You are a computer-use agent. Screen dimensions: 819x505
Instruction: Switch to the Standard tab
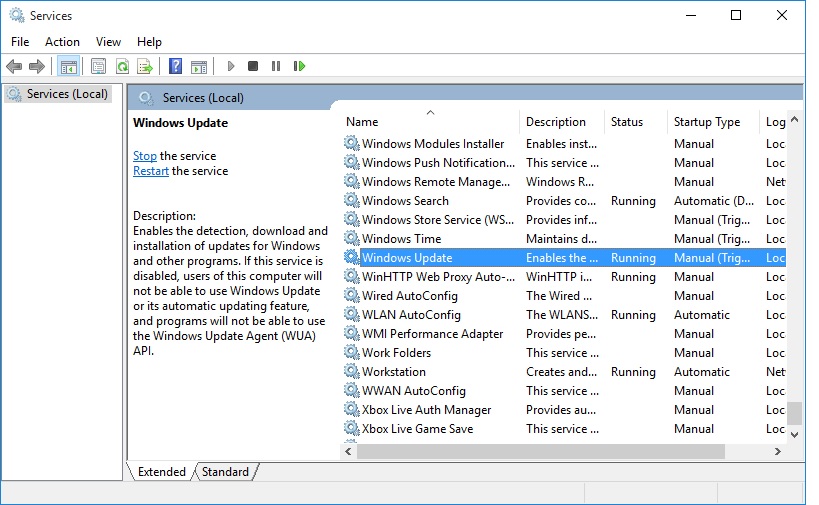(225, 472)
